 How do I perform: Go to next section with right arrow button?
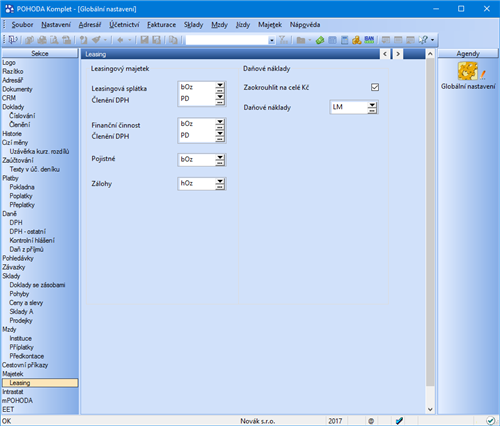tap(398, 54)
